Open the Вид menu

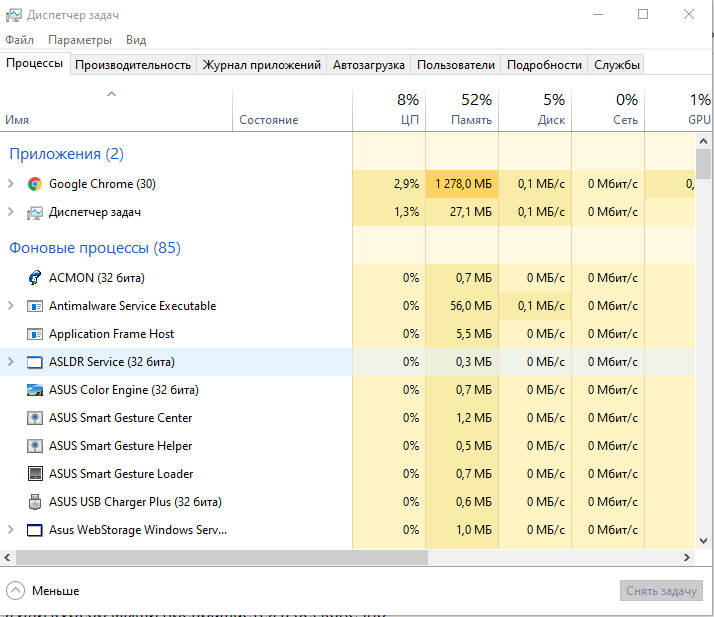136,40
